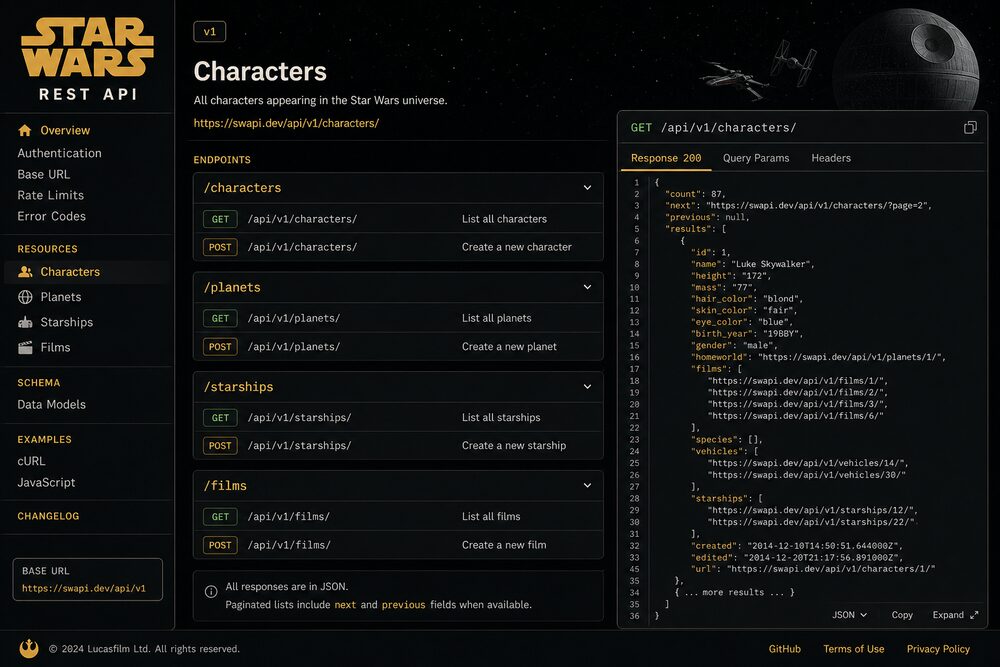1000x667 pixels.
Task: Click "List all starships" description
Action: (x=501, y=418)
